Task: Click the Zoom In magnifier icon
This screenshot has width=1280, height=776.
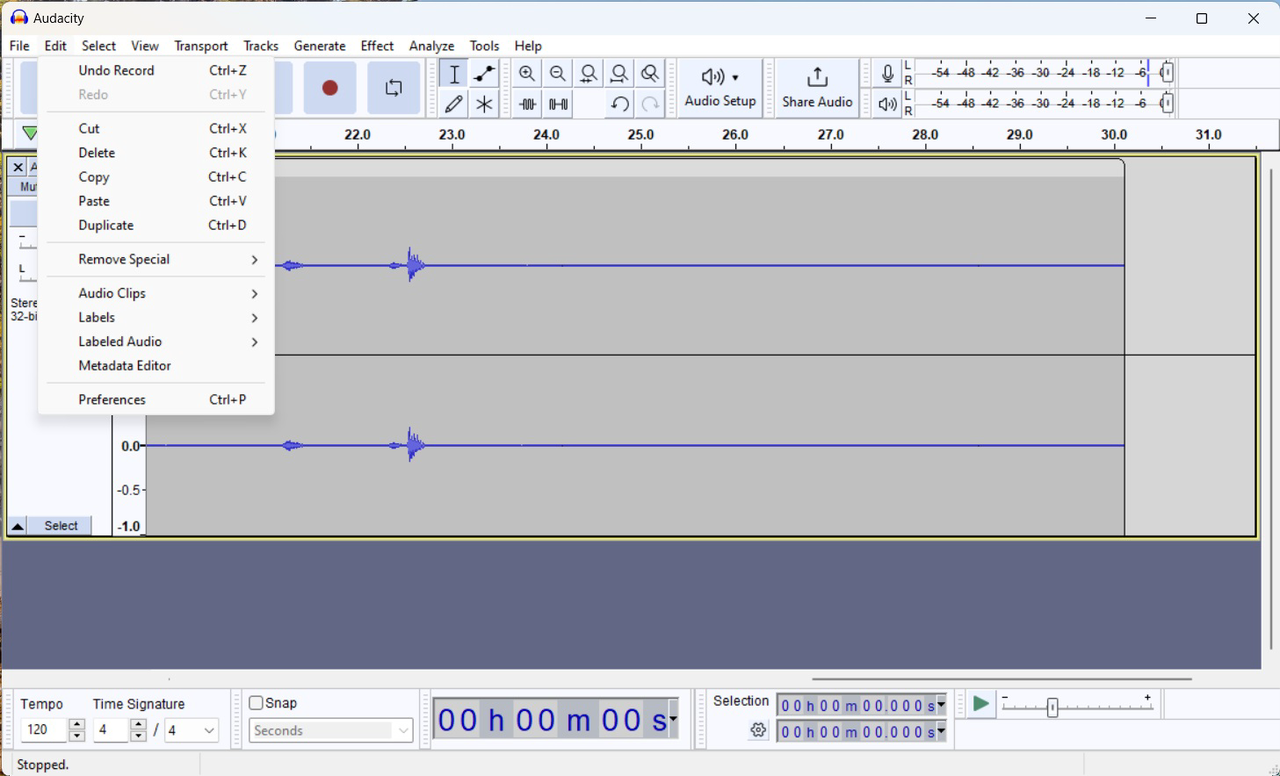Action: [527, 73]
